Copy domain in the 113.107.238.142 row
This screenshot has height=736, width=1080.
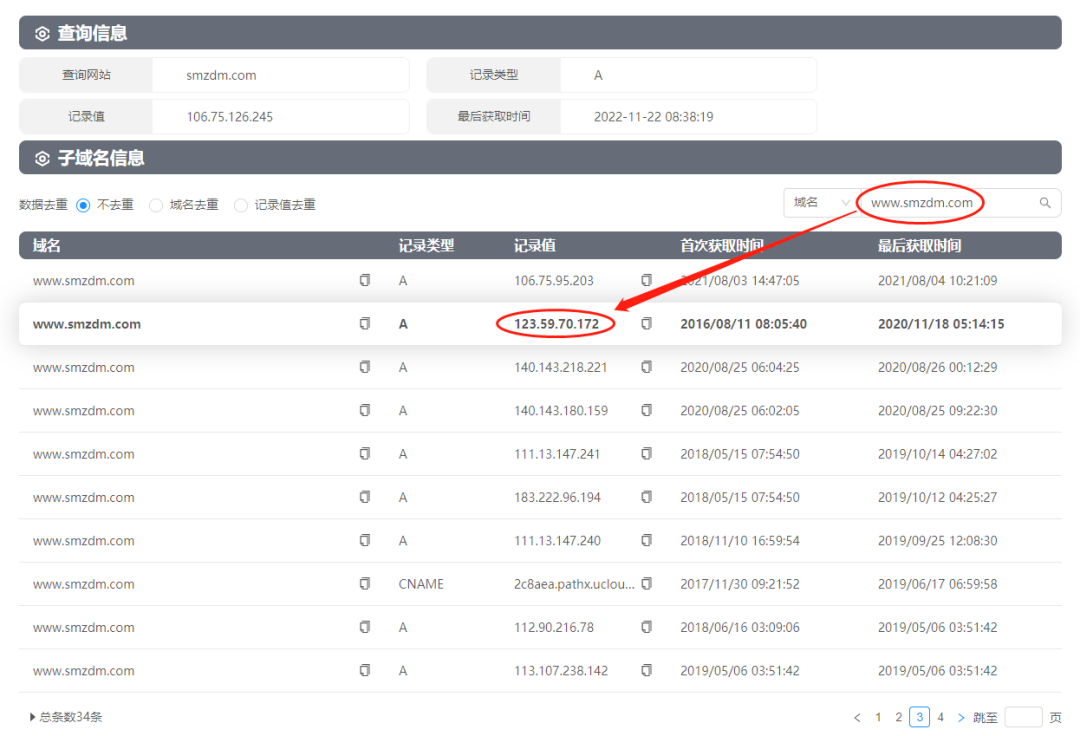[365, 671]
